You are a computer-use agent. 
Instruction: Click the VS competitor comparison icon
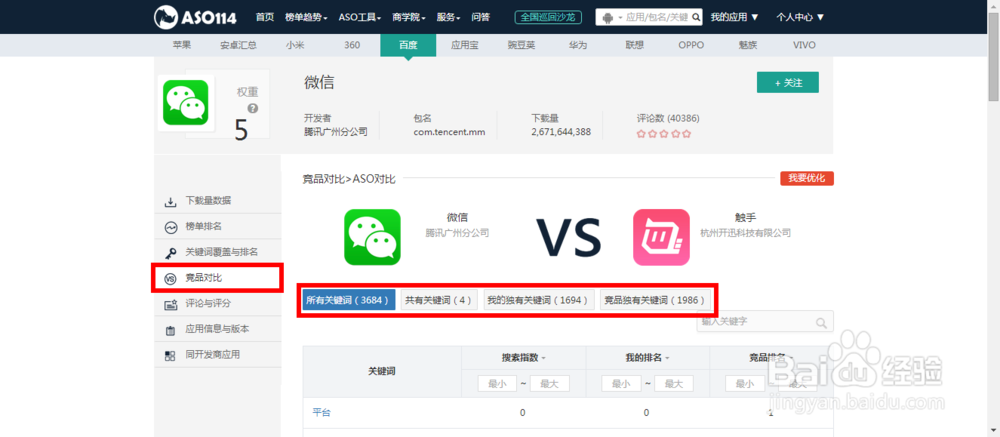coord(170,278)
